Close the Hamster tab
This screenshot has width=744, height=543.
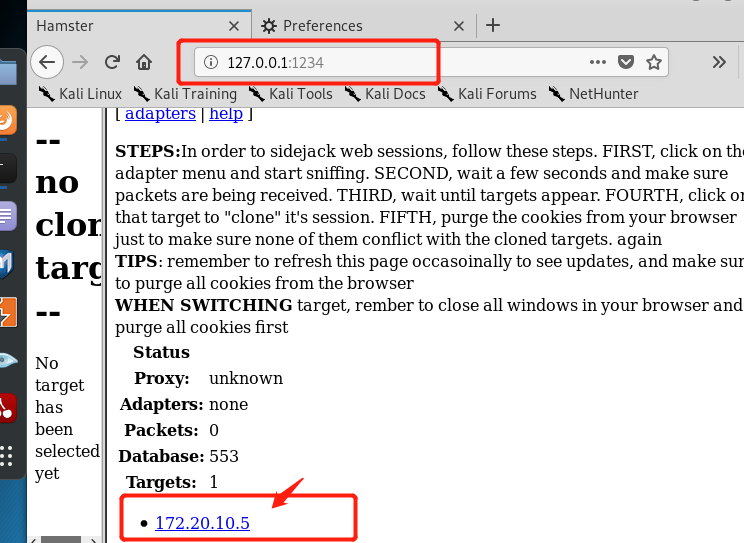click(233, 26)
